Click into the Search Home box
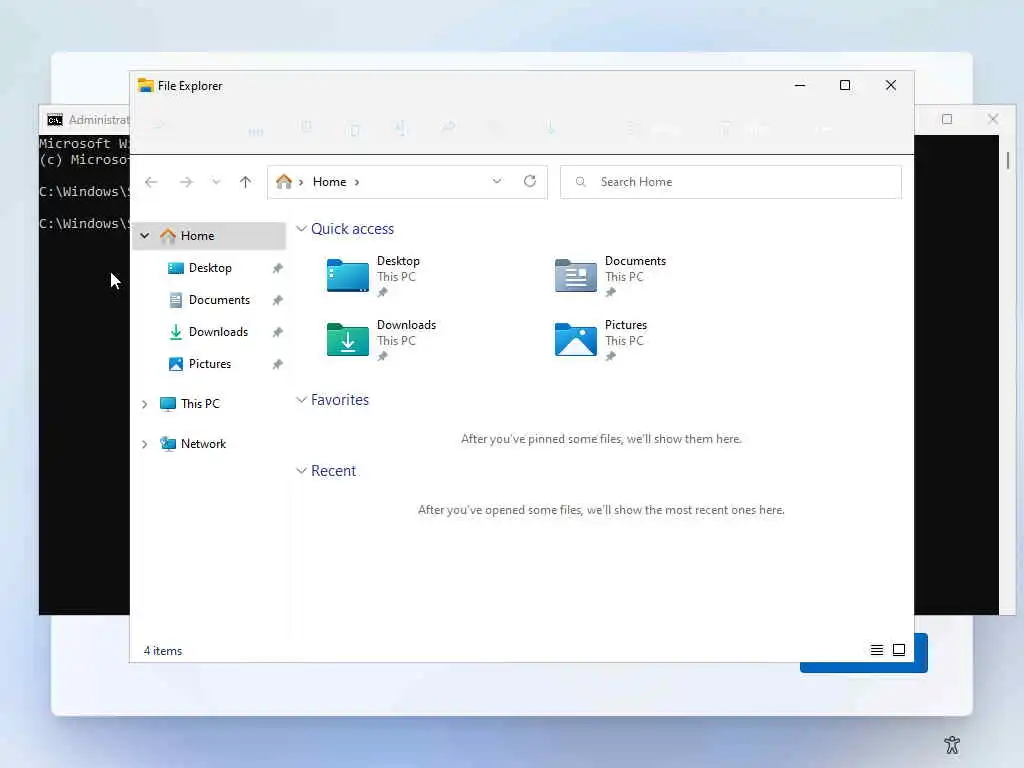The height and width of the screenshot is (768, 1024). (731, 182)
